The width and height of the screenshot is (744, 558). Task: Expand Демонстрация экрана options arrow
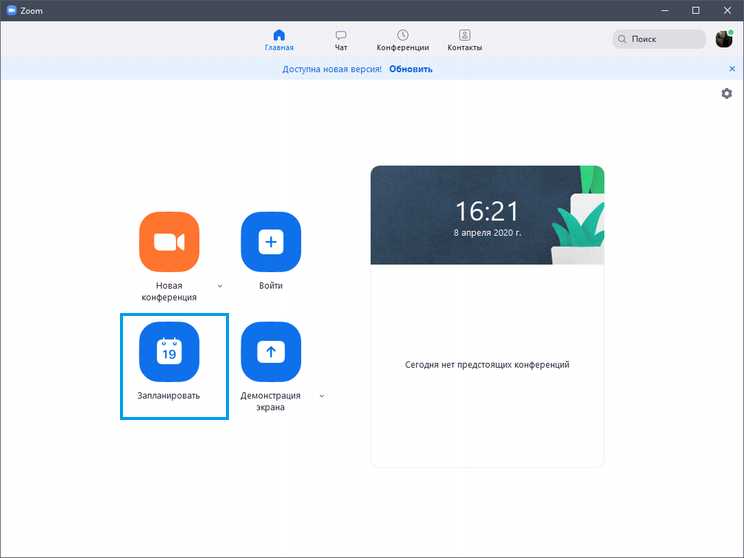tap(322, 396)
